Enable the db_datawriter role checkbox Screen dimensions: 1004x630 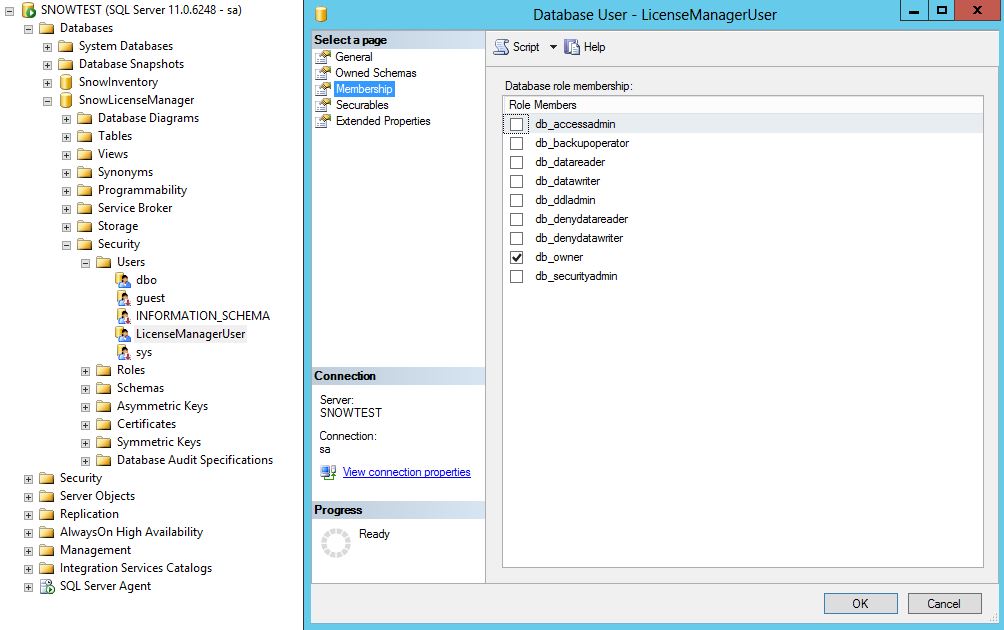pos(516,181)
